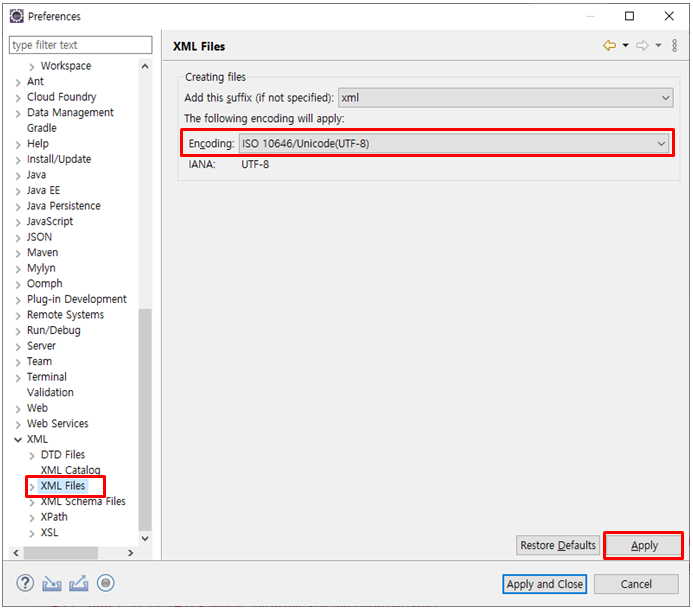The image size is (693, 610).
Task: Click the horizontal scrollbar left arrow
Action: click(x=16, y=553)
